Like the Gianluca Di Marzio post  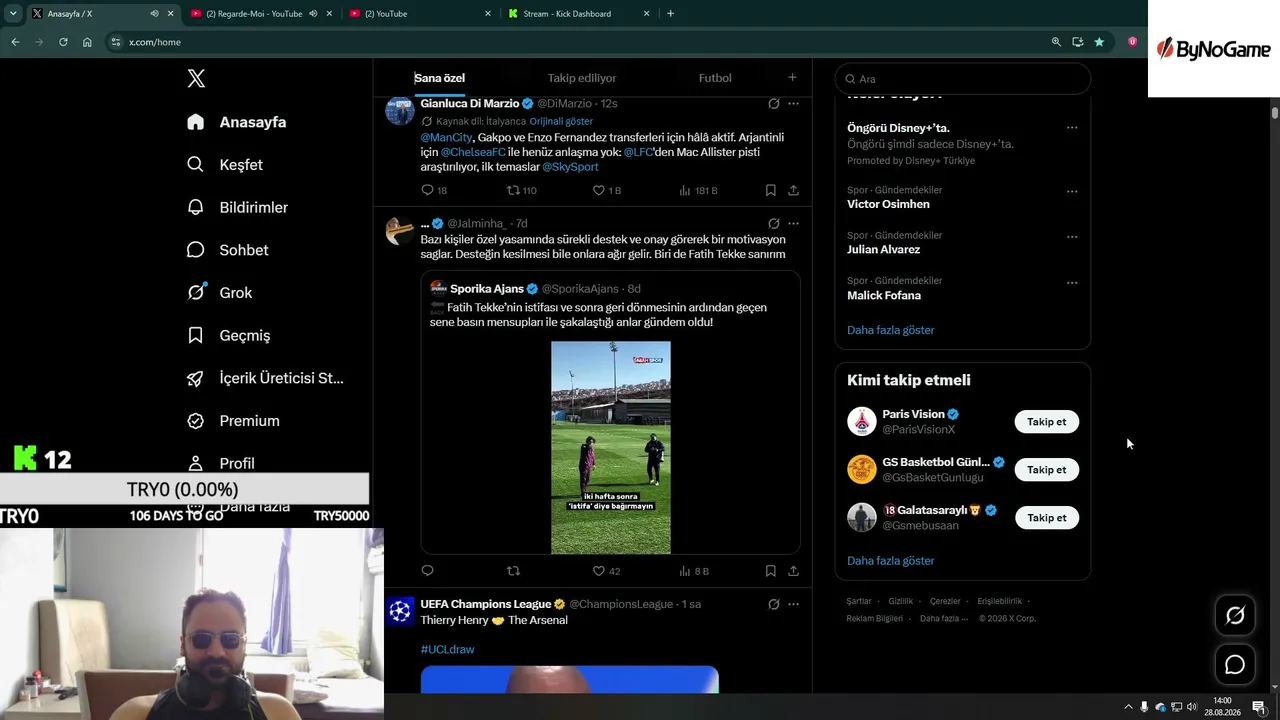click(x=599, y=190)
